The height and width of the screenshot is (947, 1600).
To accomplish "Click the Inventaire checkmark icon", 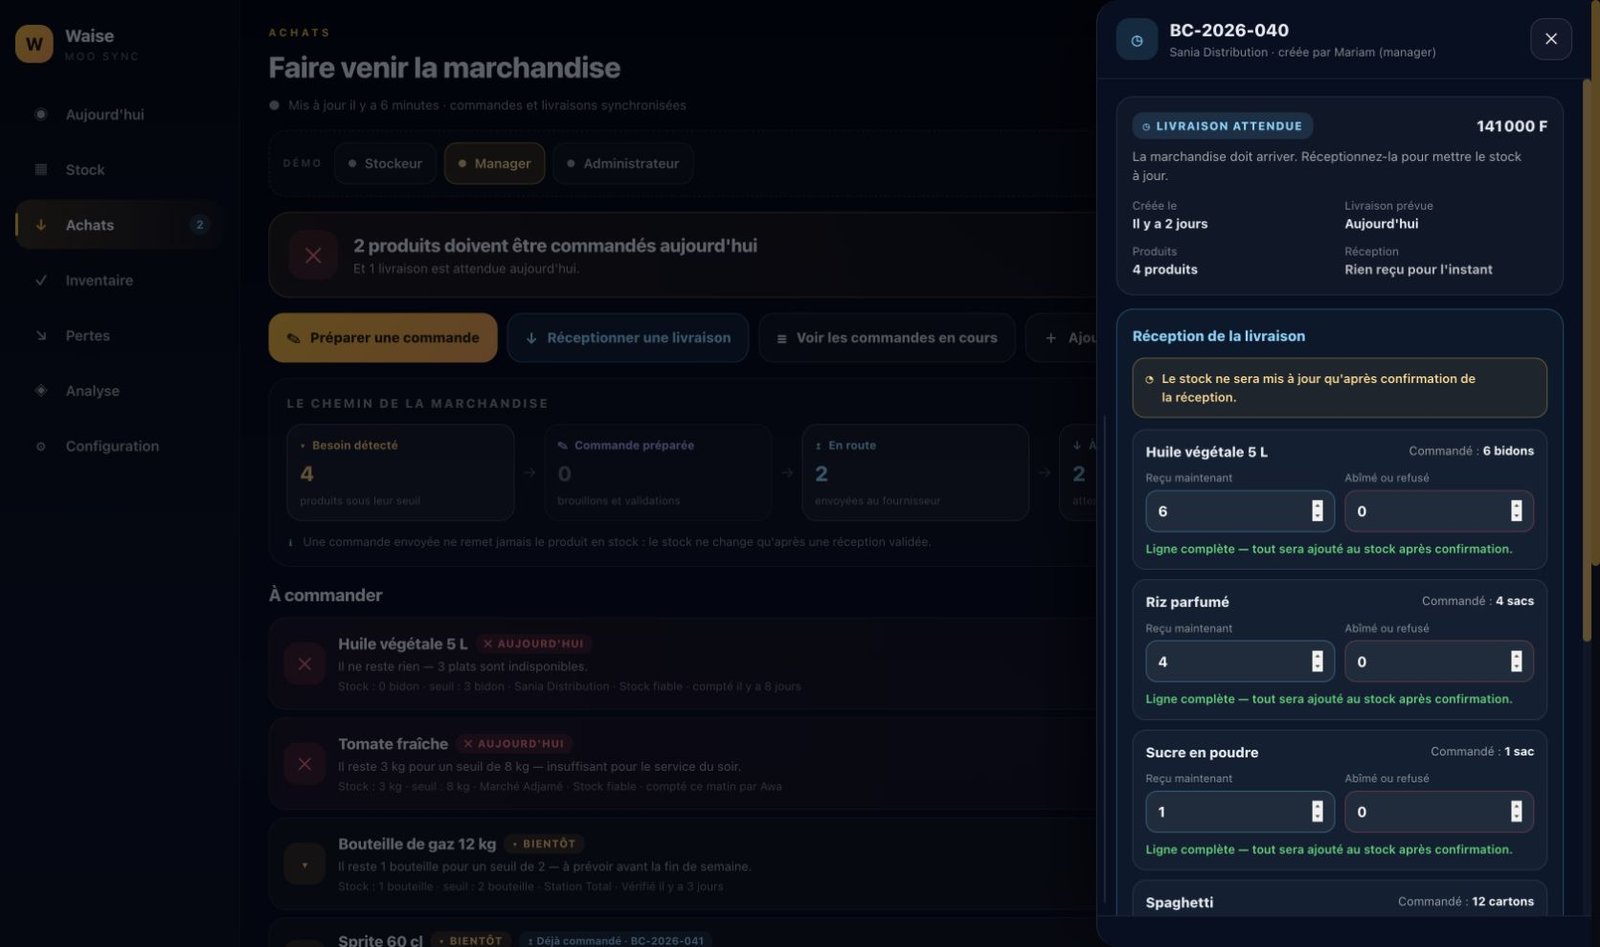I will pos(41,280).
